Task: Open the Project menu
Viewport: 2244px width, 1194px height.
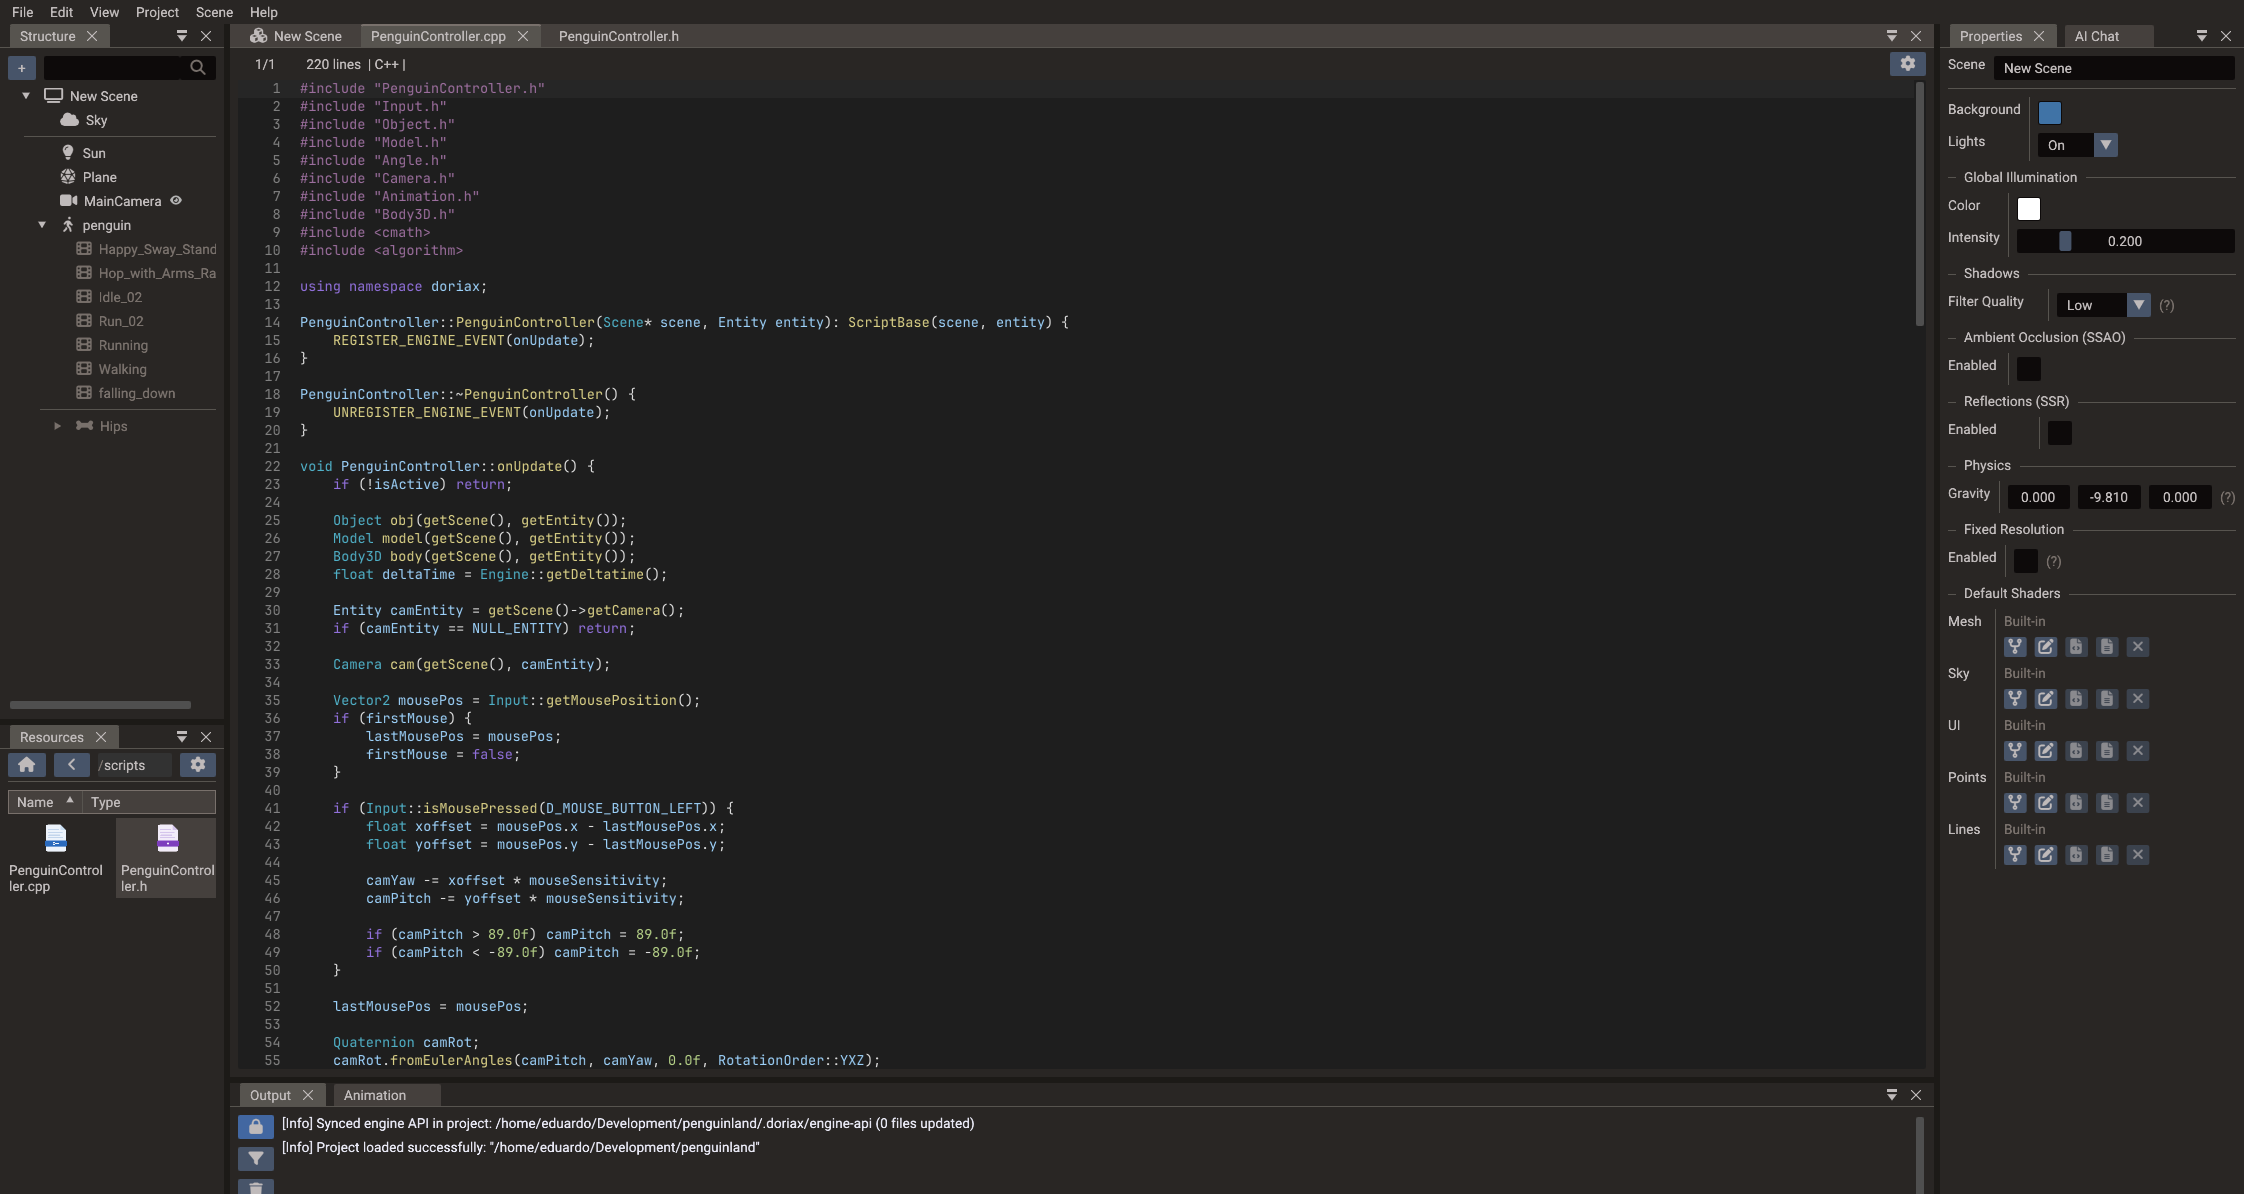Action: 157,12
